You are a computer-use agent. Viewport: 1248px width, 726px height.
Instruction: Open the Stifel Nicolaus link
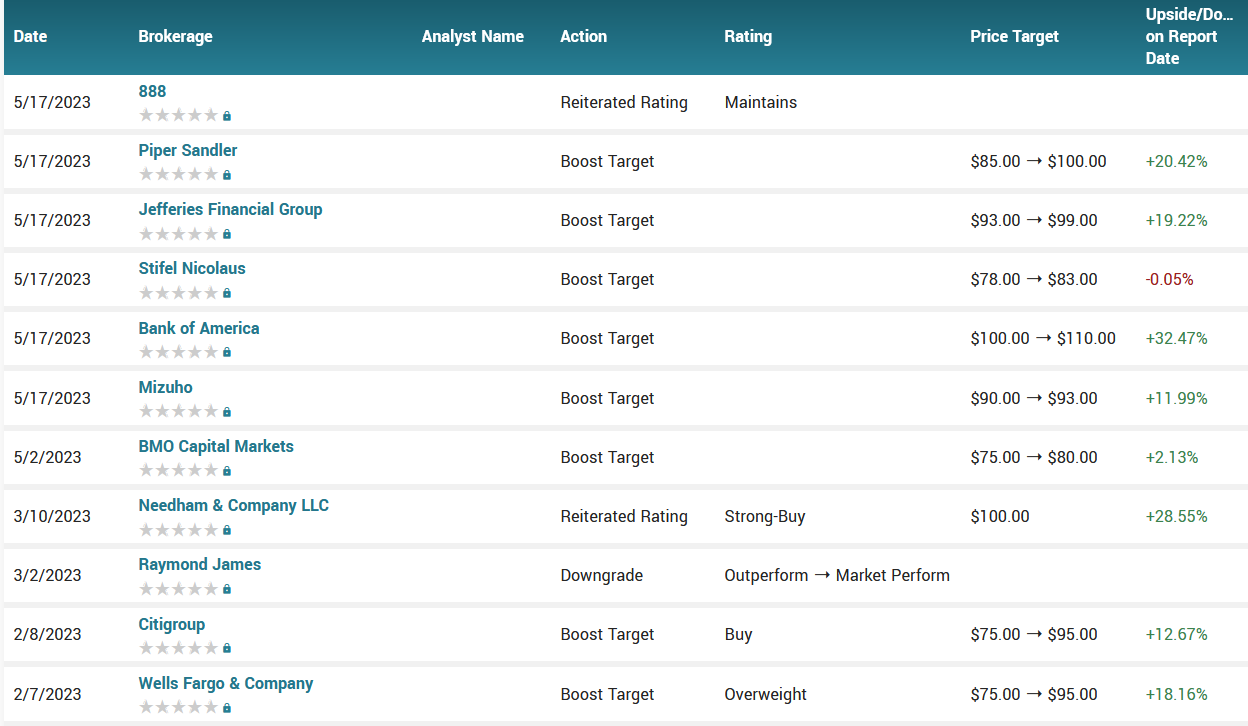(x=192, y=268)
